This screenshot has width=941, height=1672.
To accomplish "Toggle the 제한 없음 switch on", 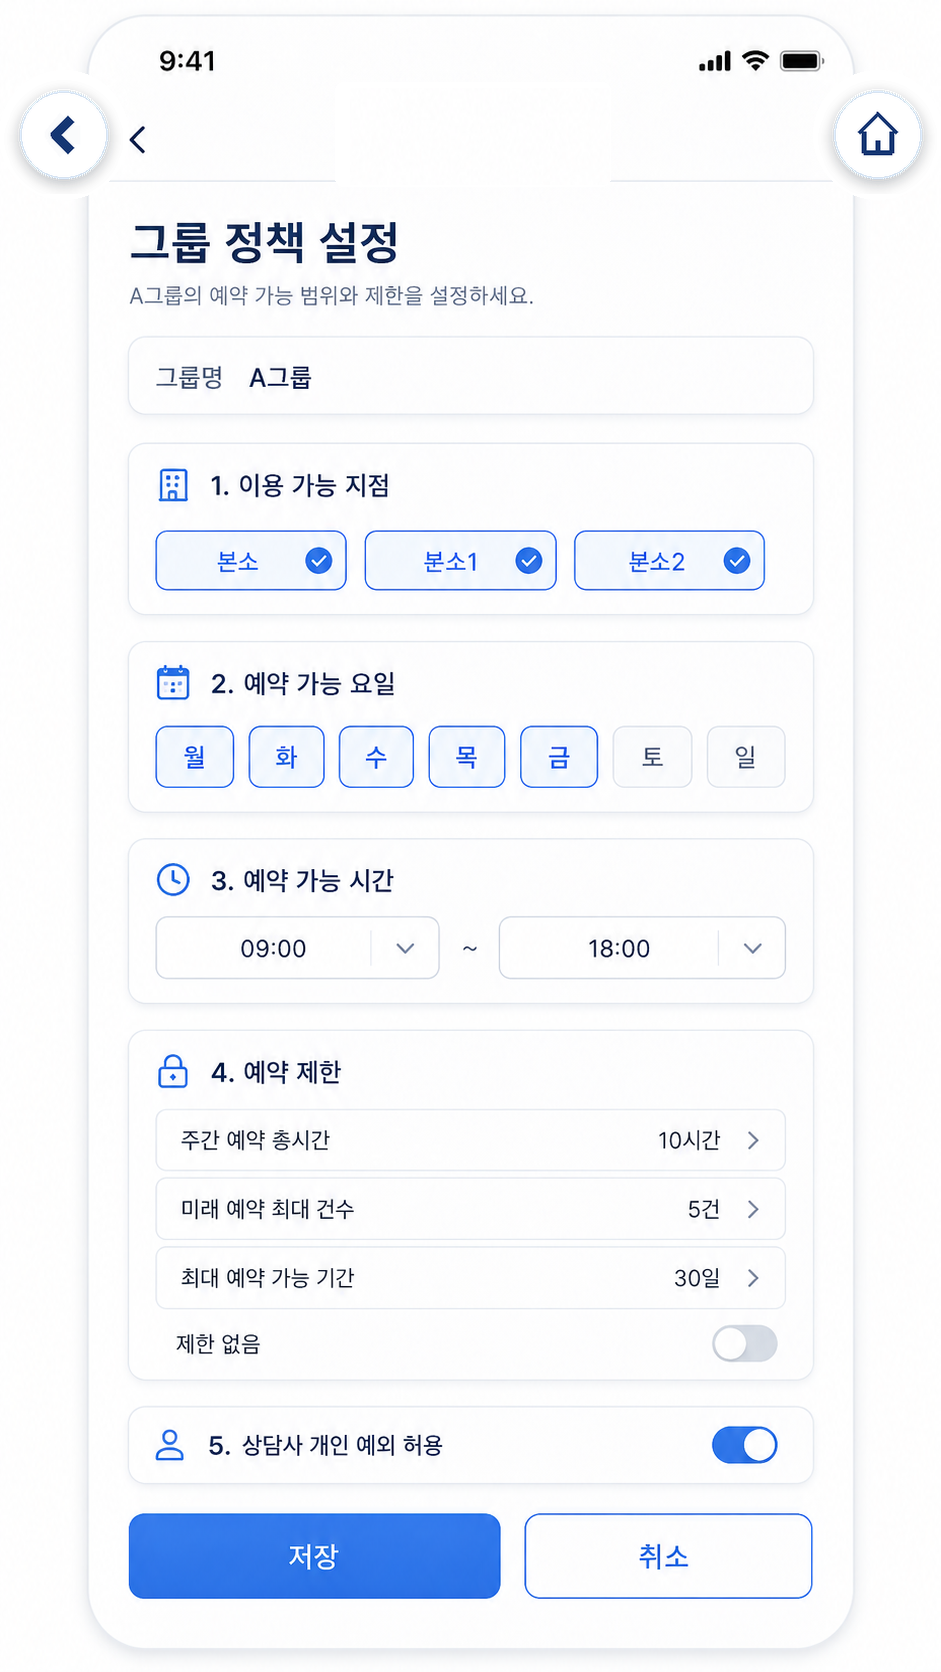I will [744, 1343].
